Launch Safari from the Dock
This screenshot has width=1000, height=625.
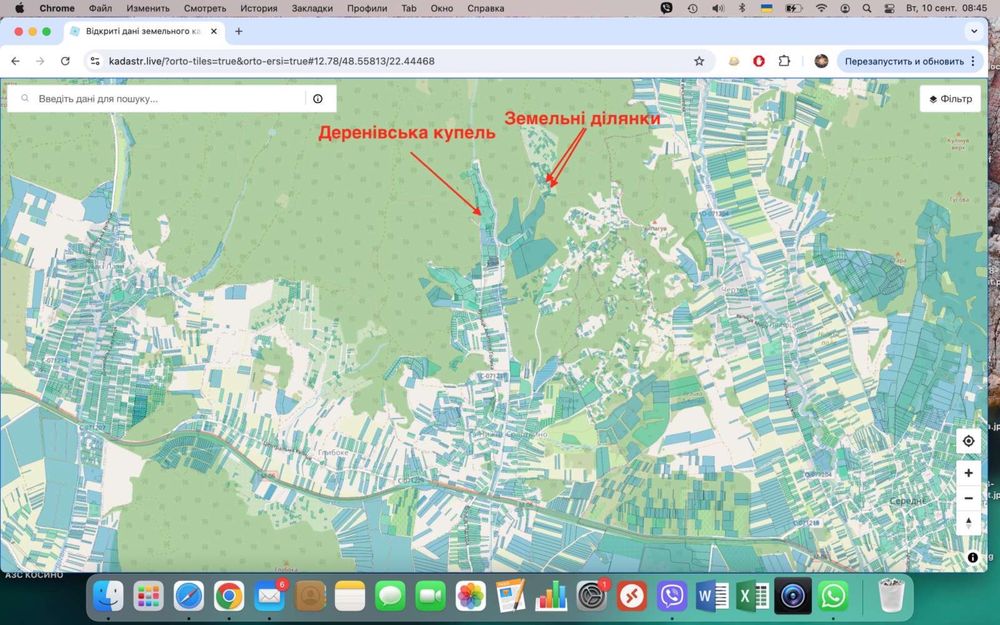coord(189,597)
